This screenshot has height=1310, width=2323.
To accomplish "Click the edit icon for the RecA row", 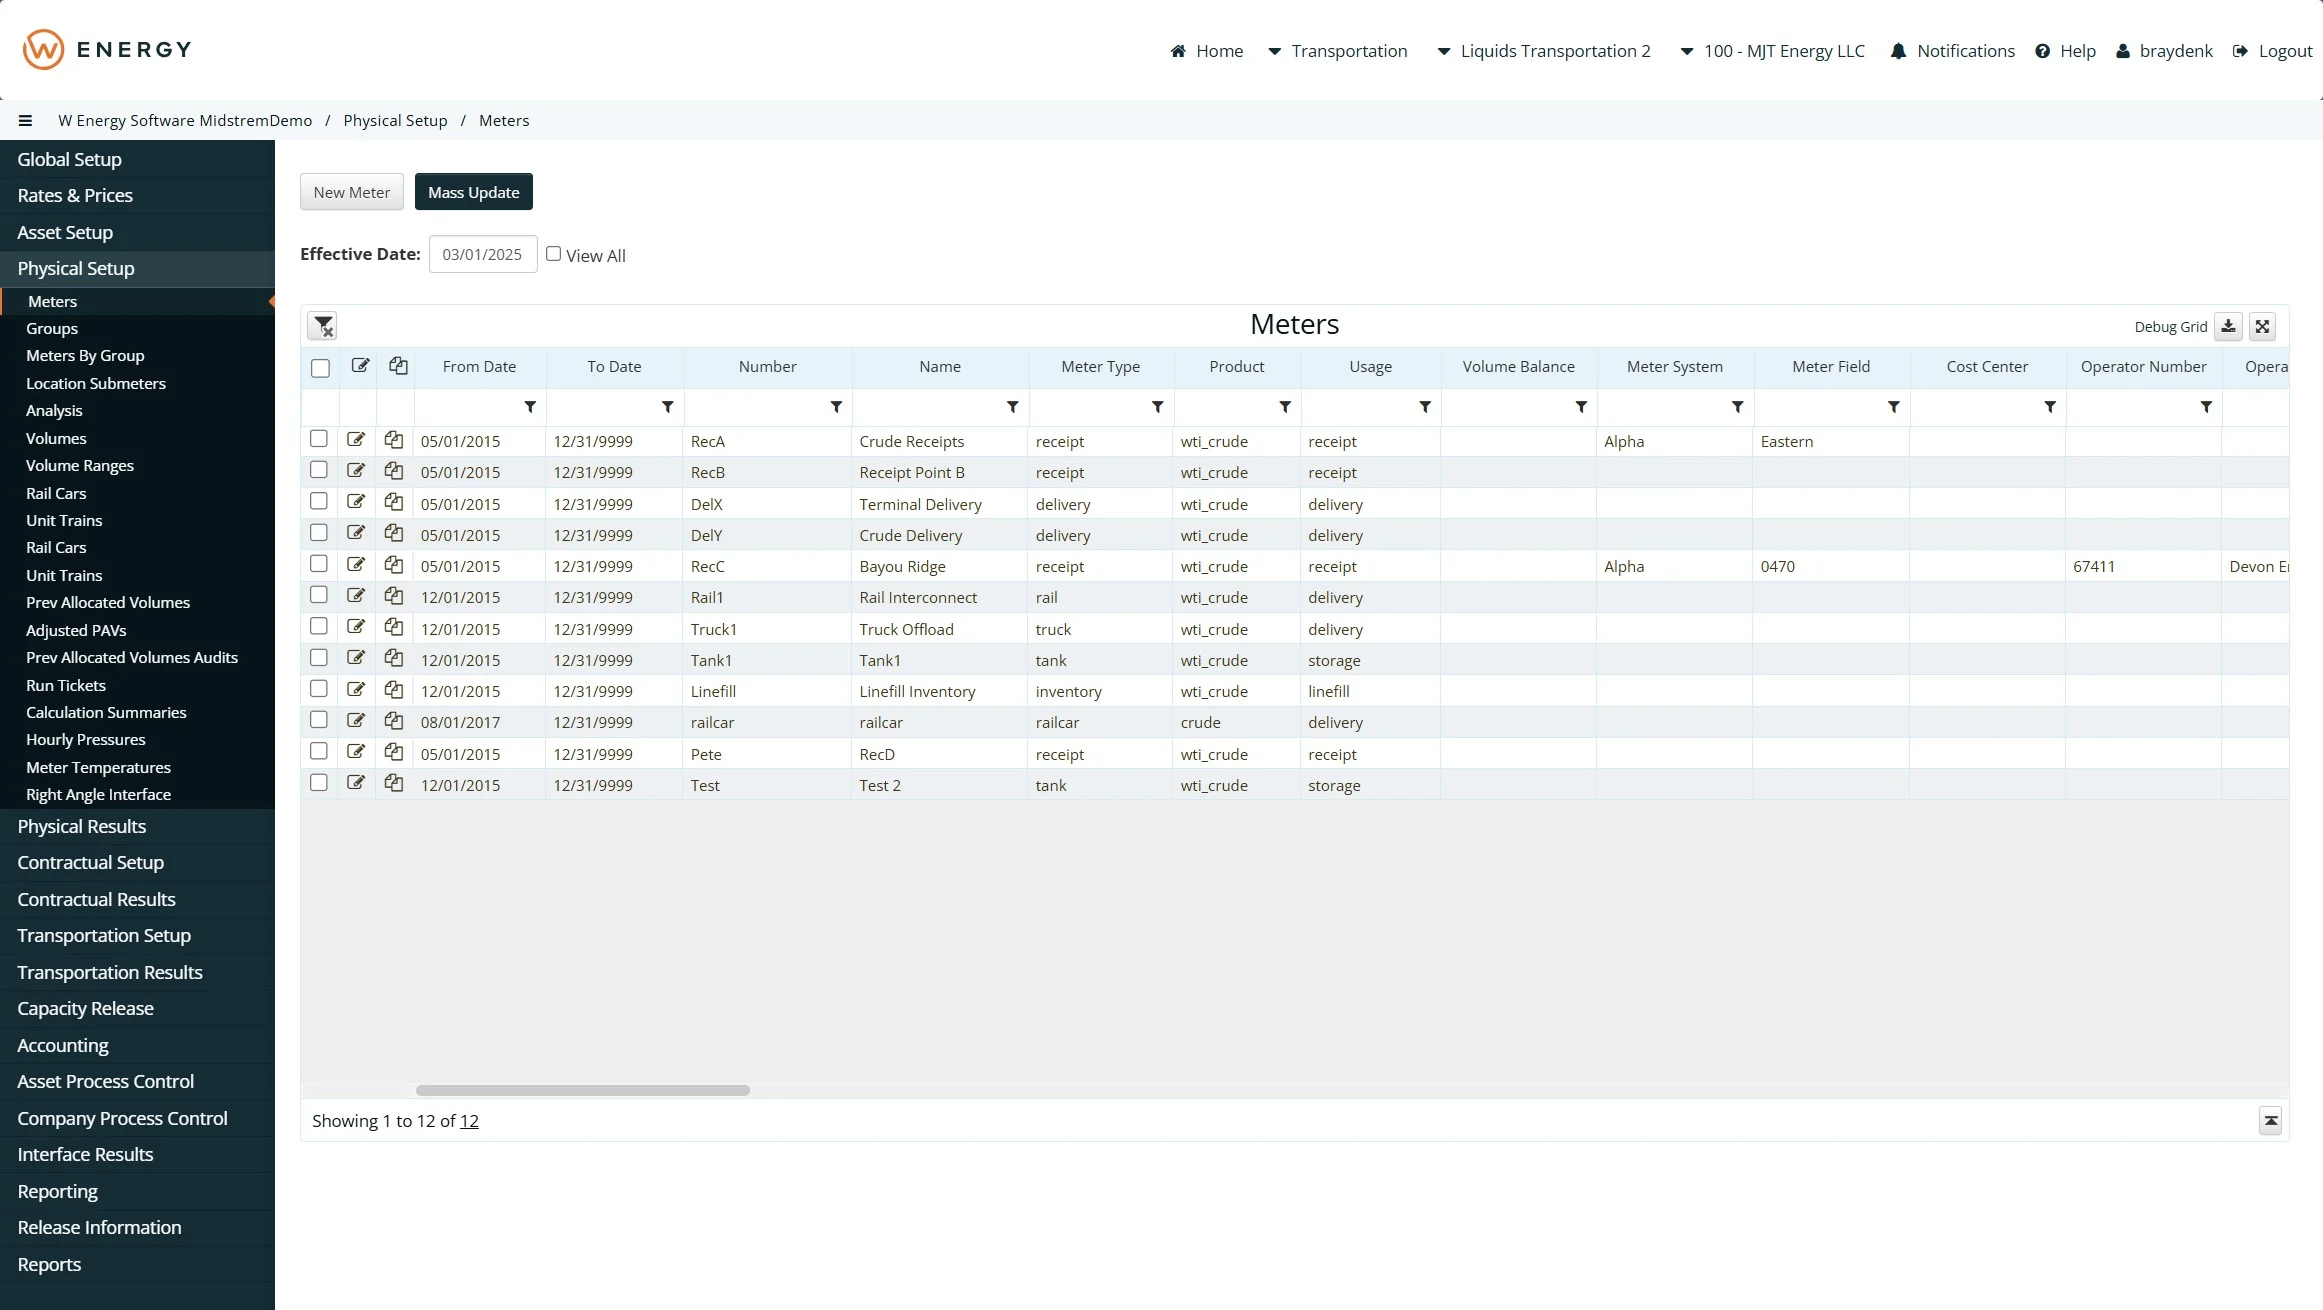I will 356,440.
